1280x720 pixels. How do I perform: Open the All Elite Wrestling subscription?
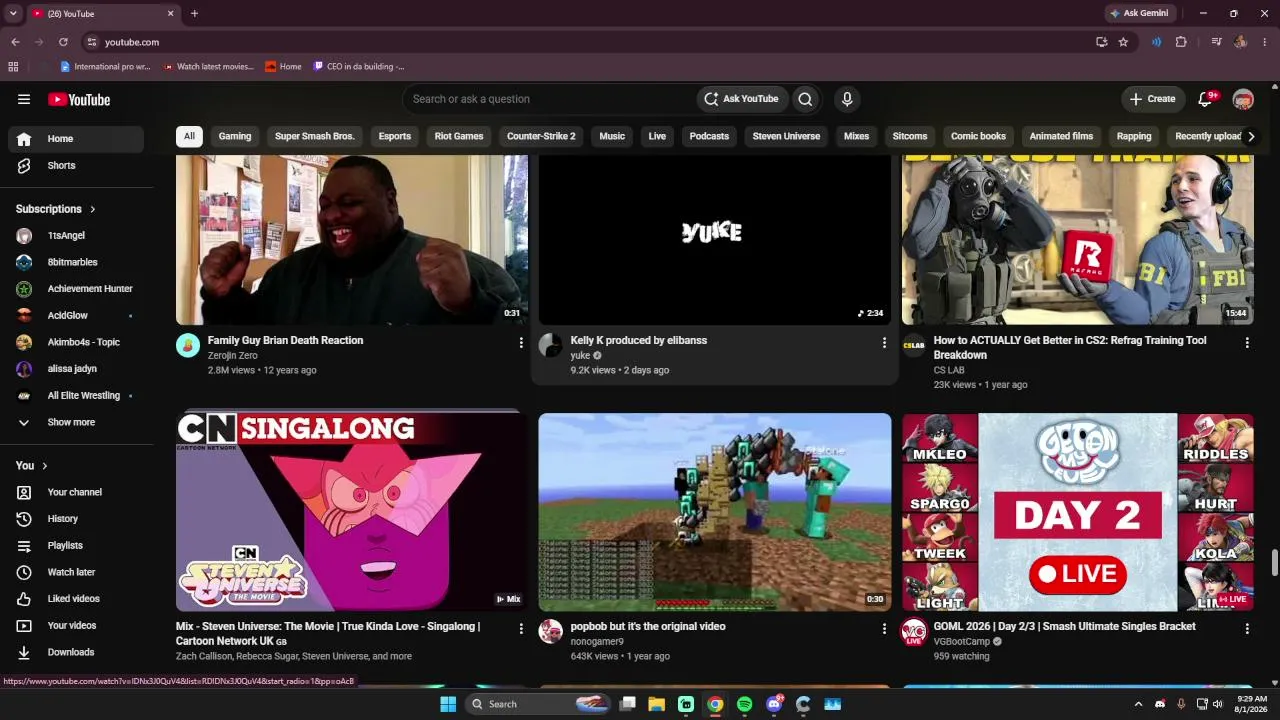[76, 395]
